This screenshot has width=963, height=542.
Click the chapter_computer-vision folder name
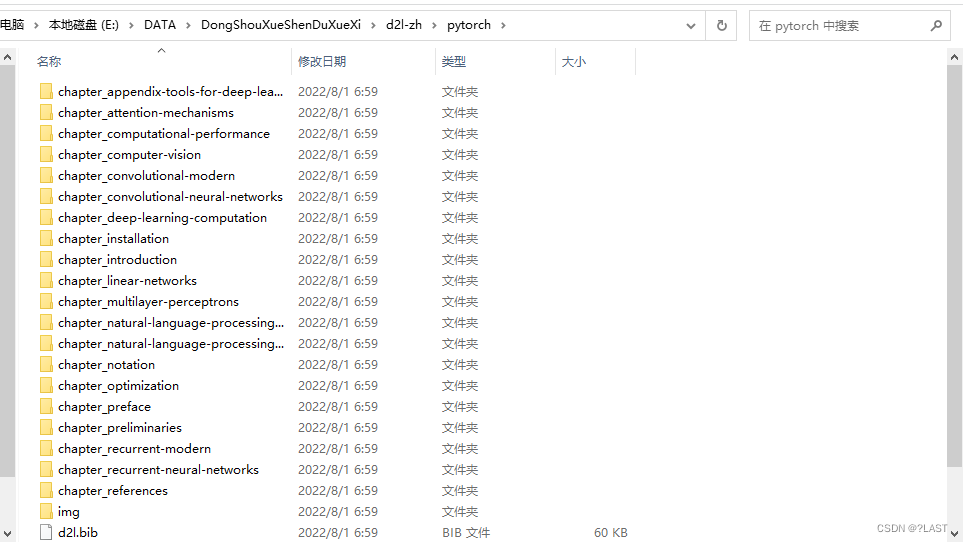coord(130,155)
